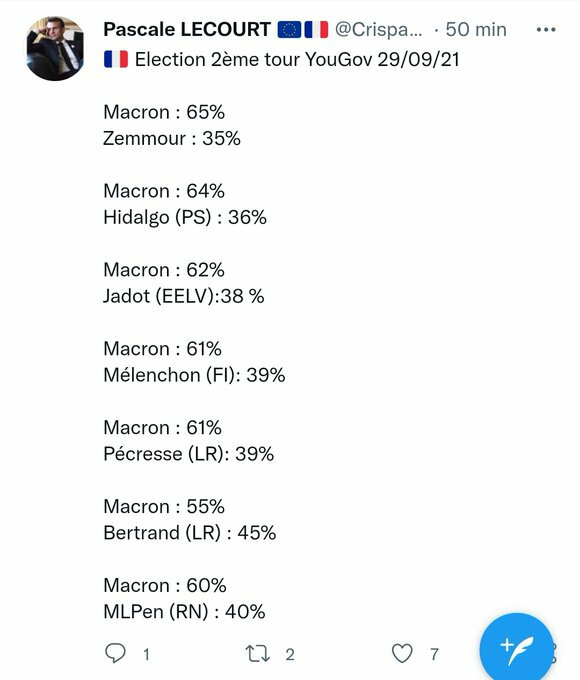Click the 'MLPen (RN) : 40%' line

click(x=184, y=612)
